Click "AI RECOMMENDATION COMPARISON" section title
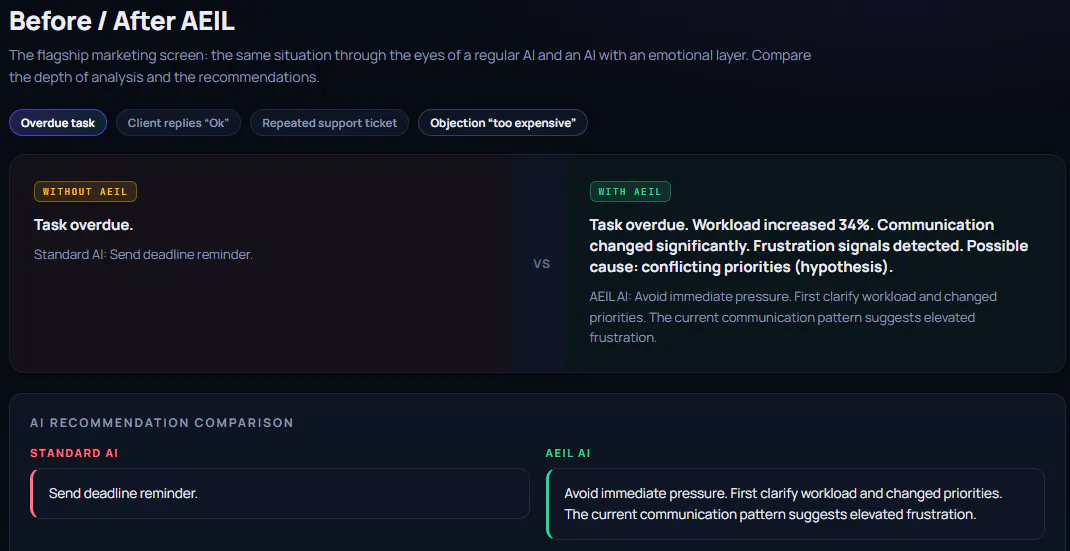This screenshot has height=551, width=1070. pyautogui.click(x=162, y=423)
